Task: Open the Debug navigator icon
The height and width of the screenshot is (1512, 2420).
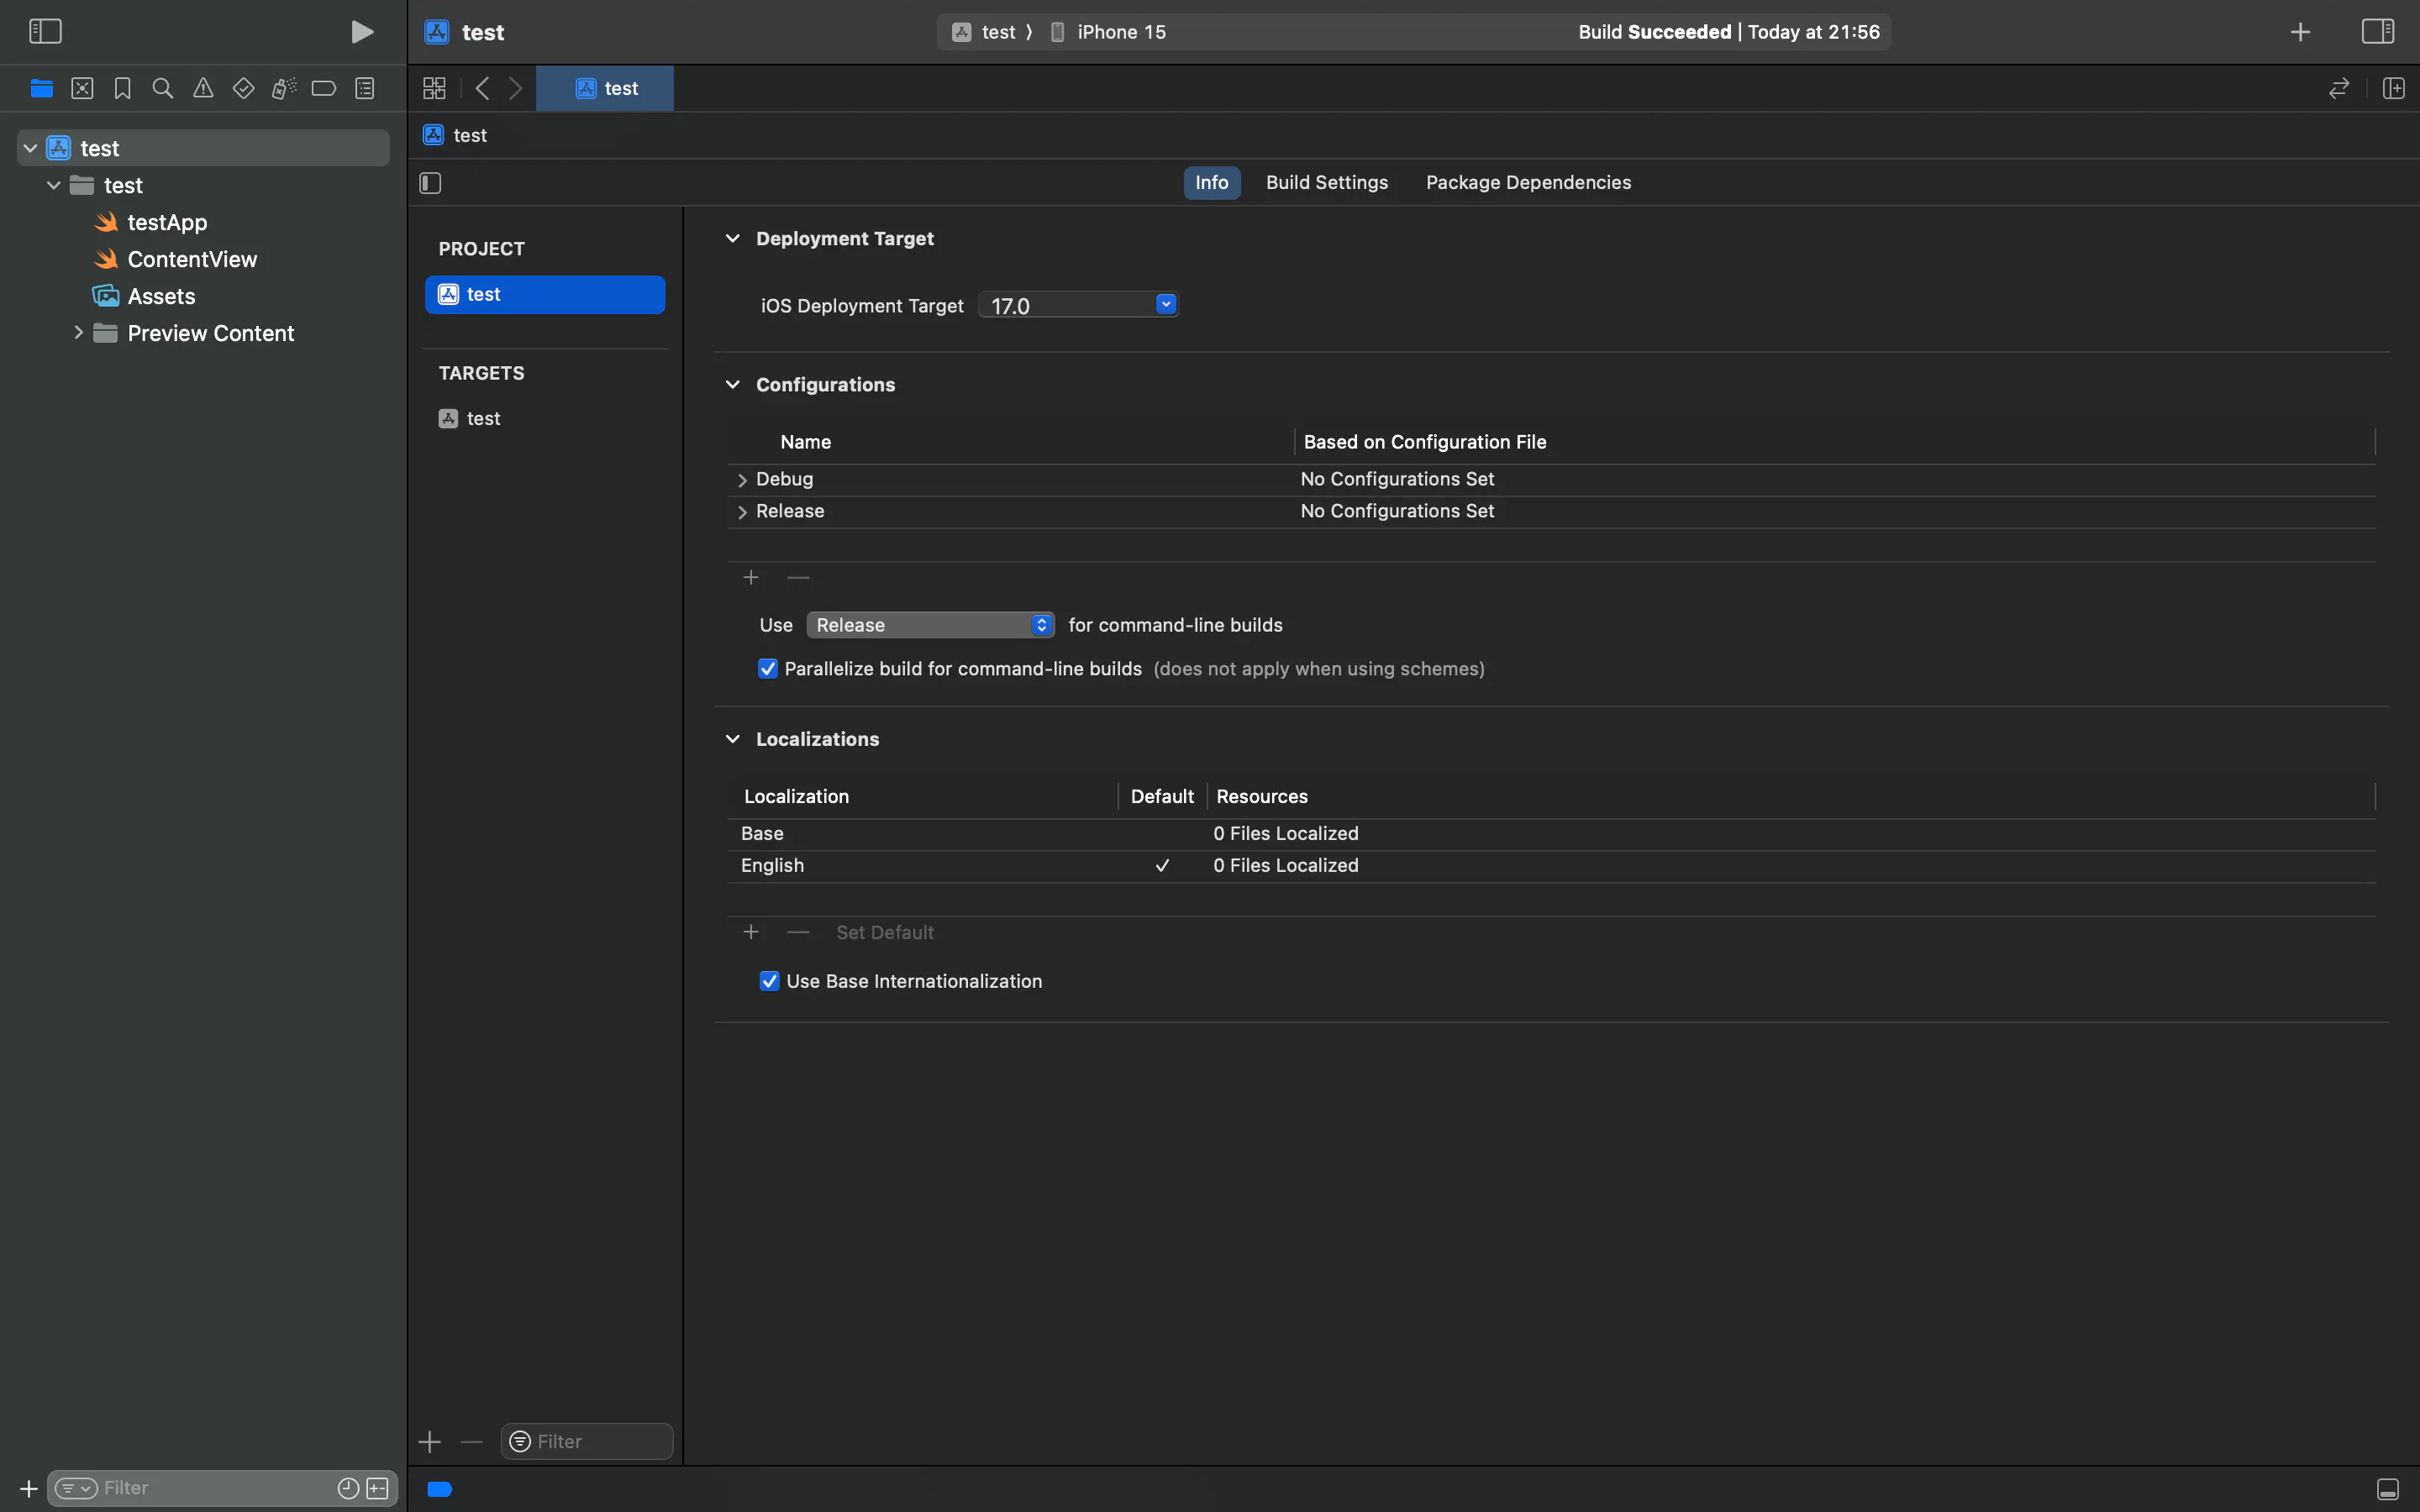Action: 284,88
